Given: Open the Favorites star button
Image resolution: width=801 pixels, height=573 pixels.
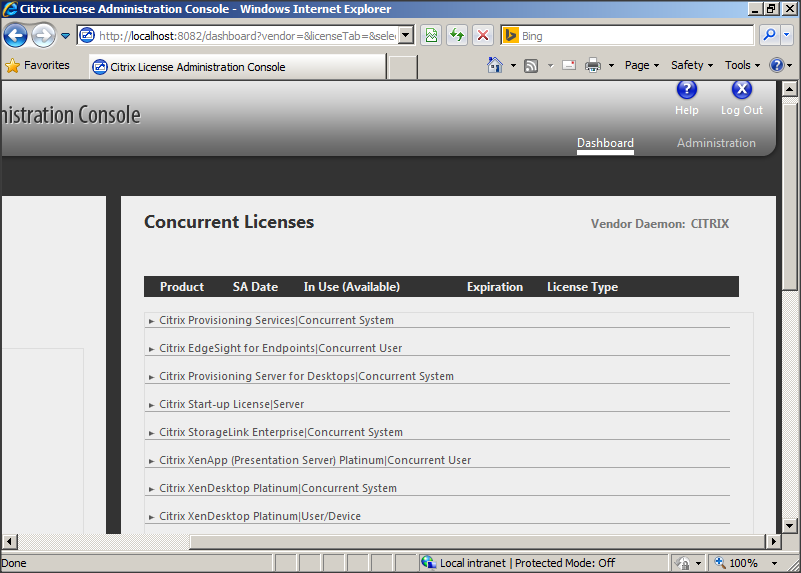Looking at the screenshot, I should click(38, 65).
